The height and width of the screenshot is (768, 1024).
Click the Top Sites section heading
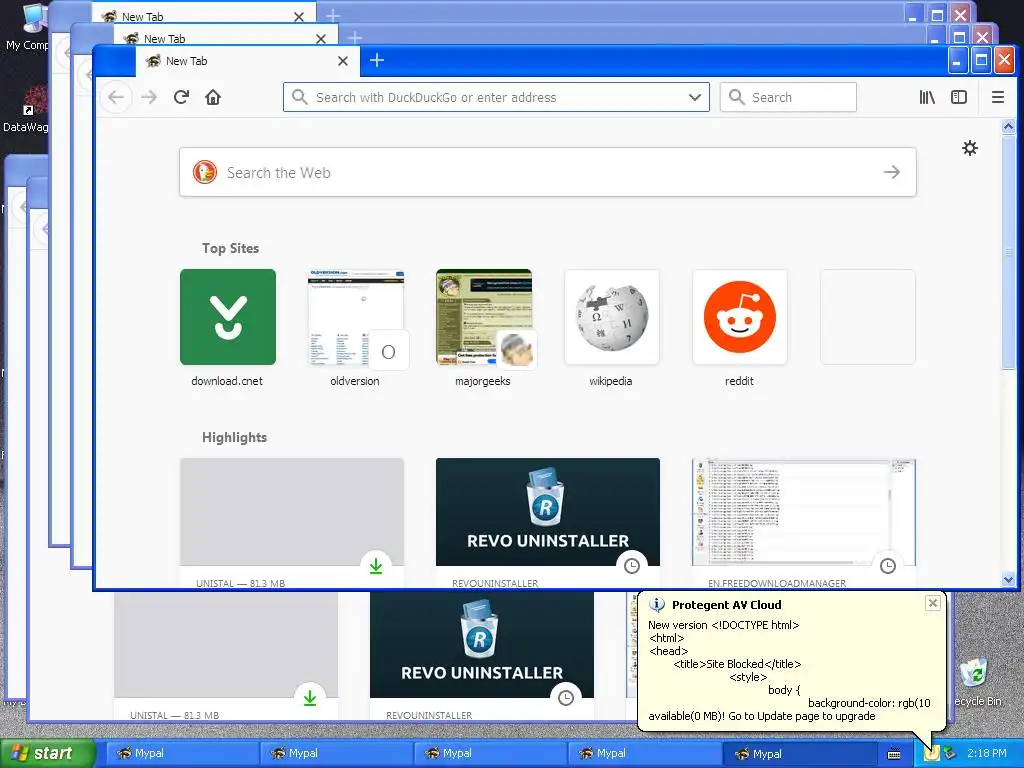231,248
